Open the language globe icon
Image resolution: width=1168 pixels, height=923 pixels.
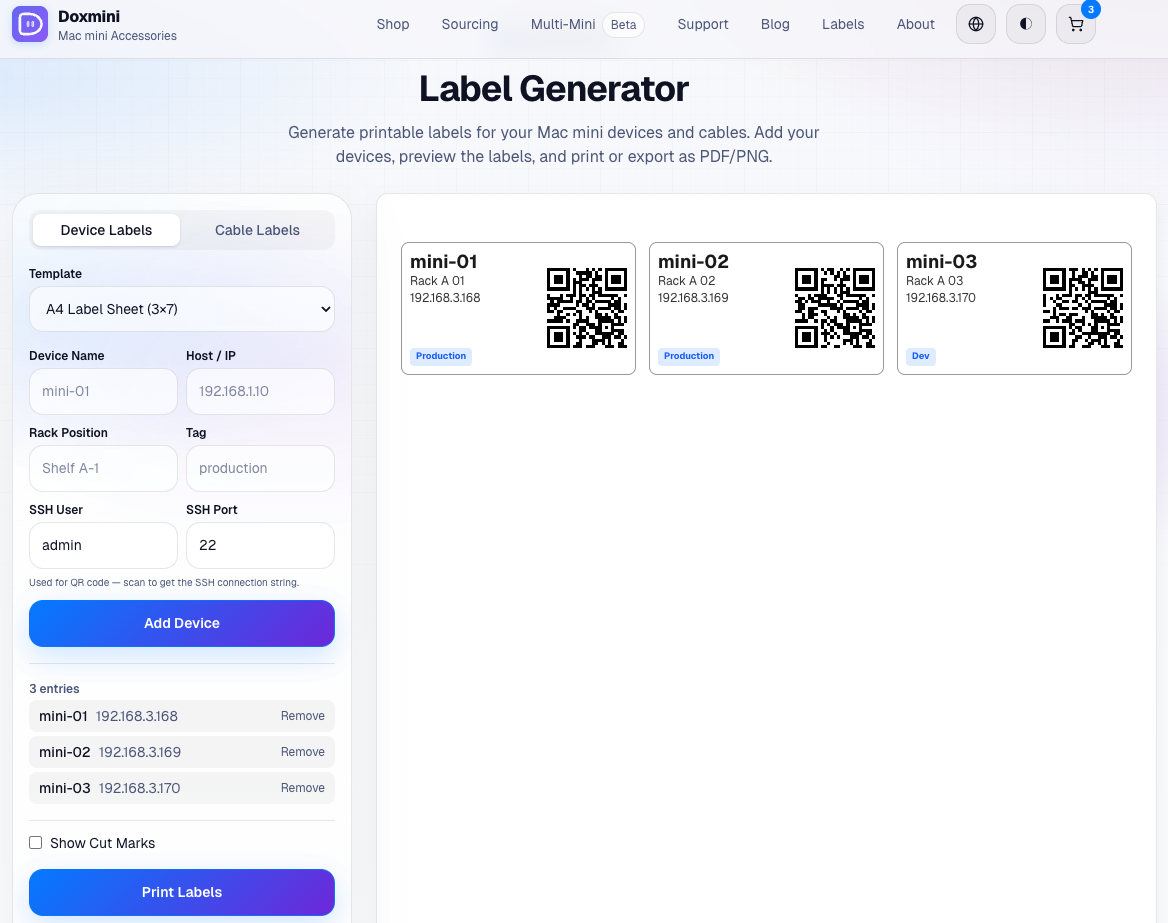[975, 24]
